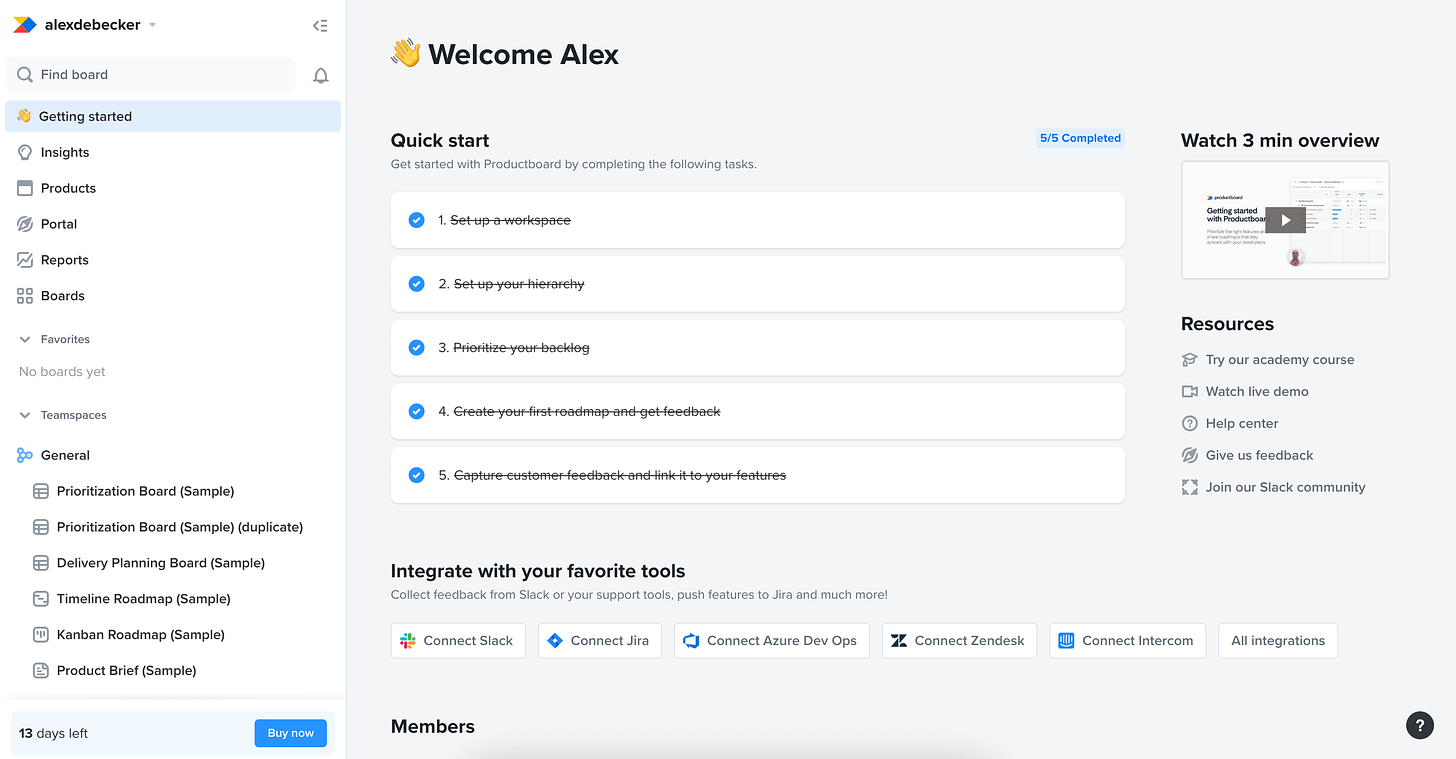Click the Boards grid icon
Screen dimensions: 1456x759
coord(25,296)
